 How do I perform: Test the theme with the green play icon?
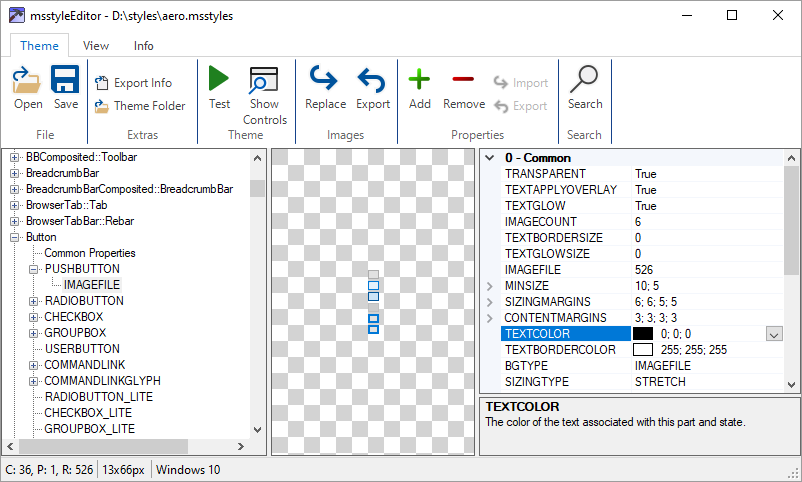(x=219, y=88)
